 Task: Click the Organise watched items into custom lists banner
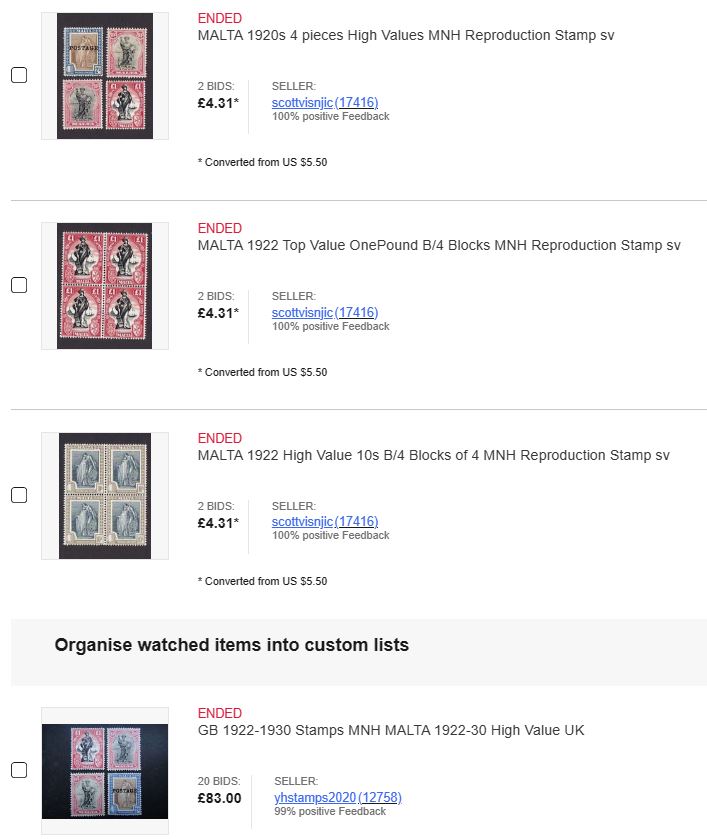click(359, 652)
